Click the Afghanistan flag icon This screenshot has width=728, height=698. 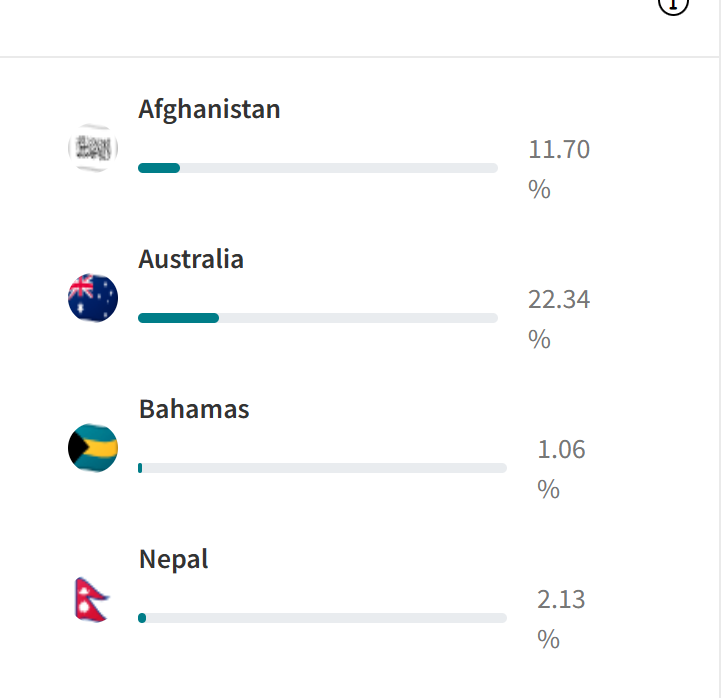pos(93,148)
